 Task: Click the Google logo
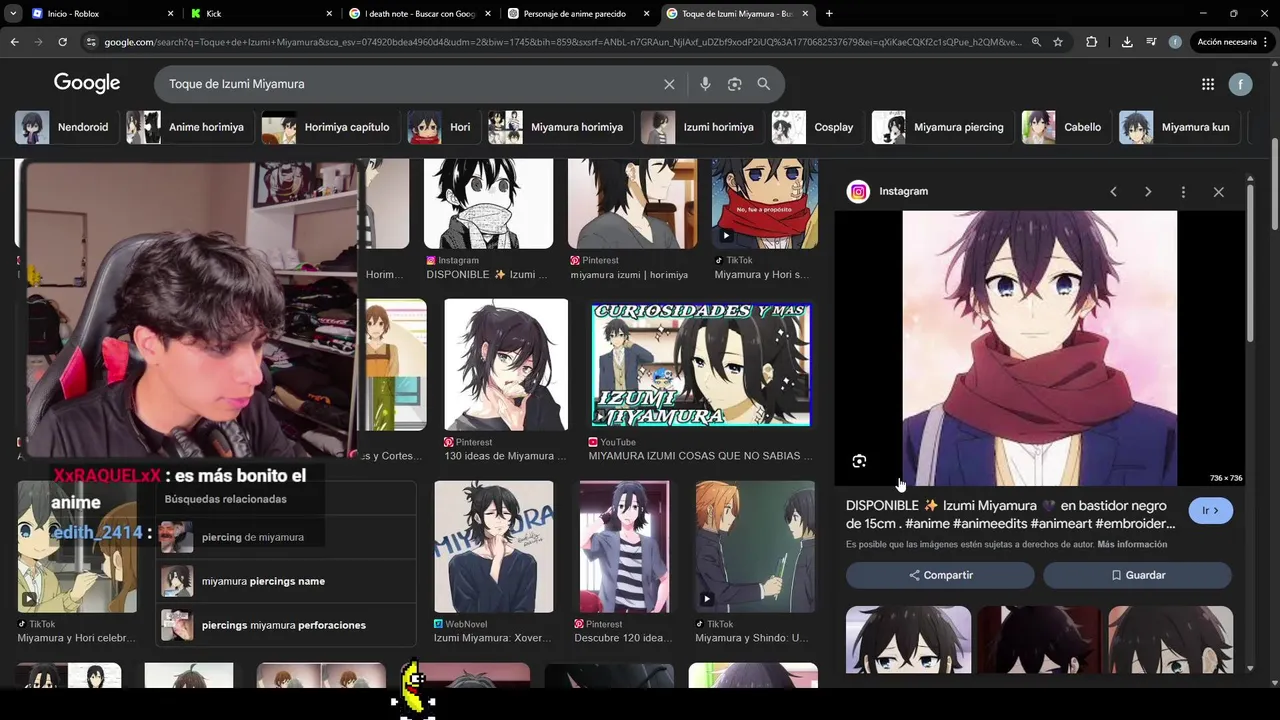click(87, 83)
